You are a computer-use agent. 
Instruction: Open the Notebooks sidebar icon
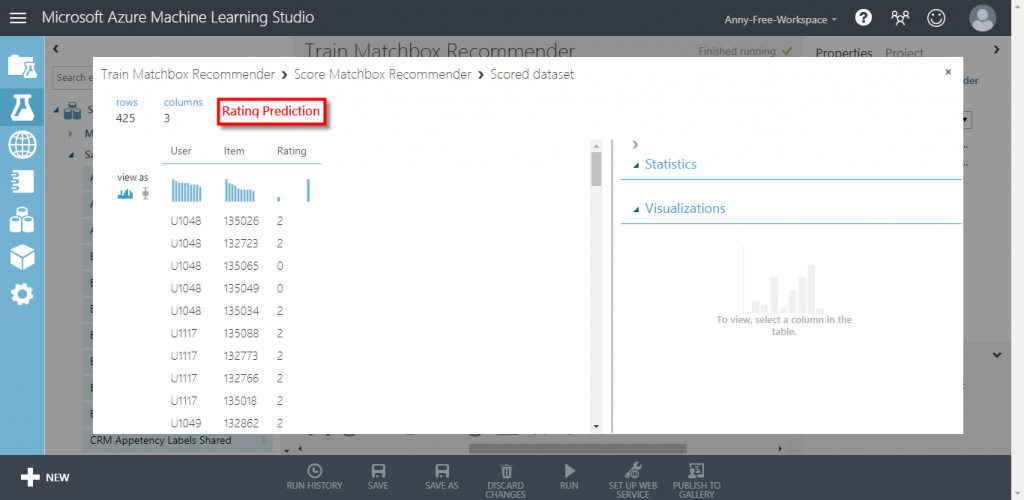click(22, 181)
